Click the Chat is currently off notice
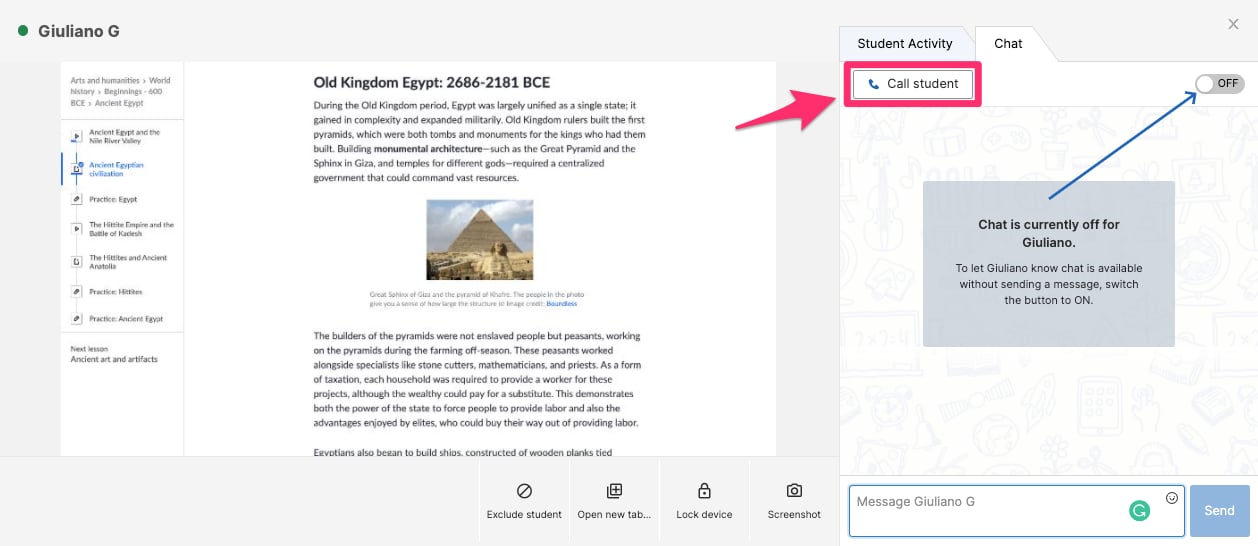The width and height of the screenshot is (1258, 546). [x=1049, y=264]
